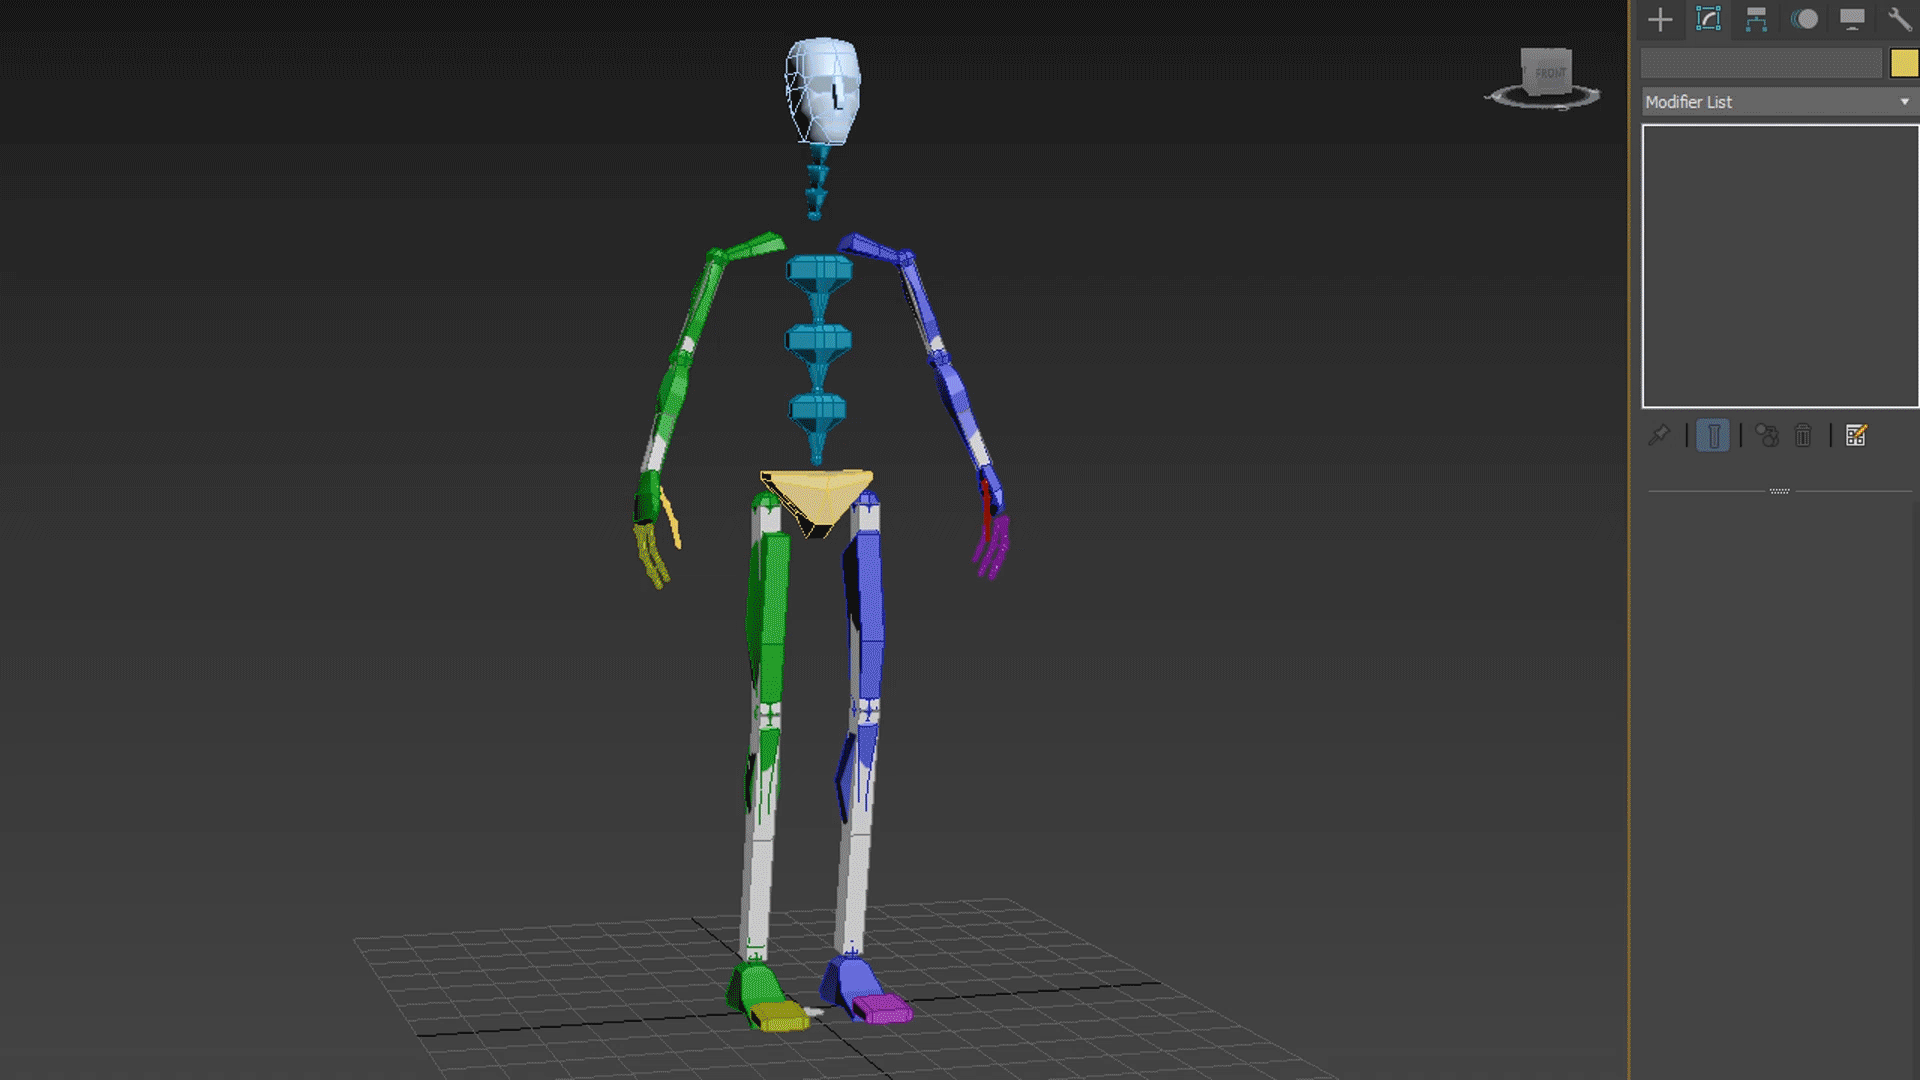
Task: Open the Motion panel icon
Action: (x=1804, y=19)
